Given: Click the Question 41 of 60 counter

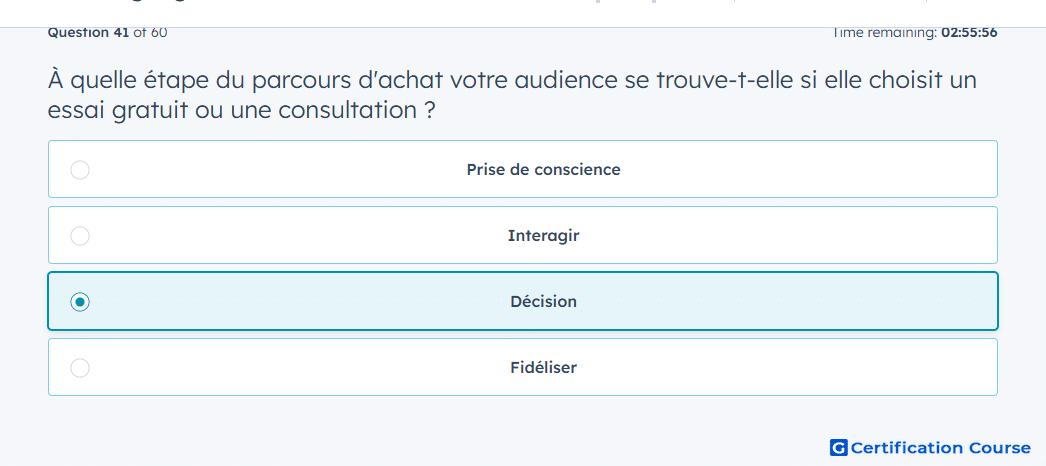Looking at the screenshot, I should point(107,32).
